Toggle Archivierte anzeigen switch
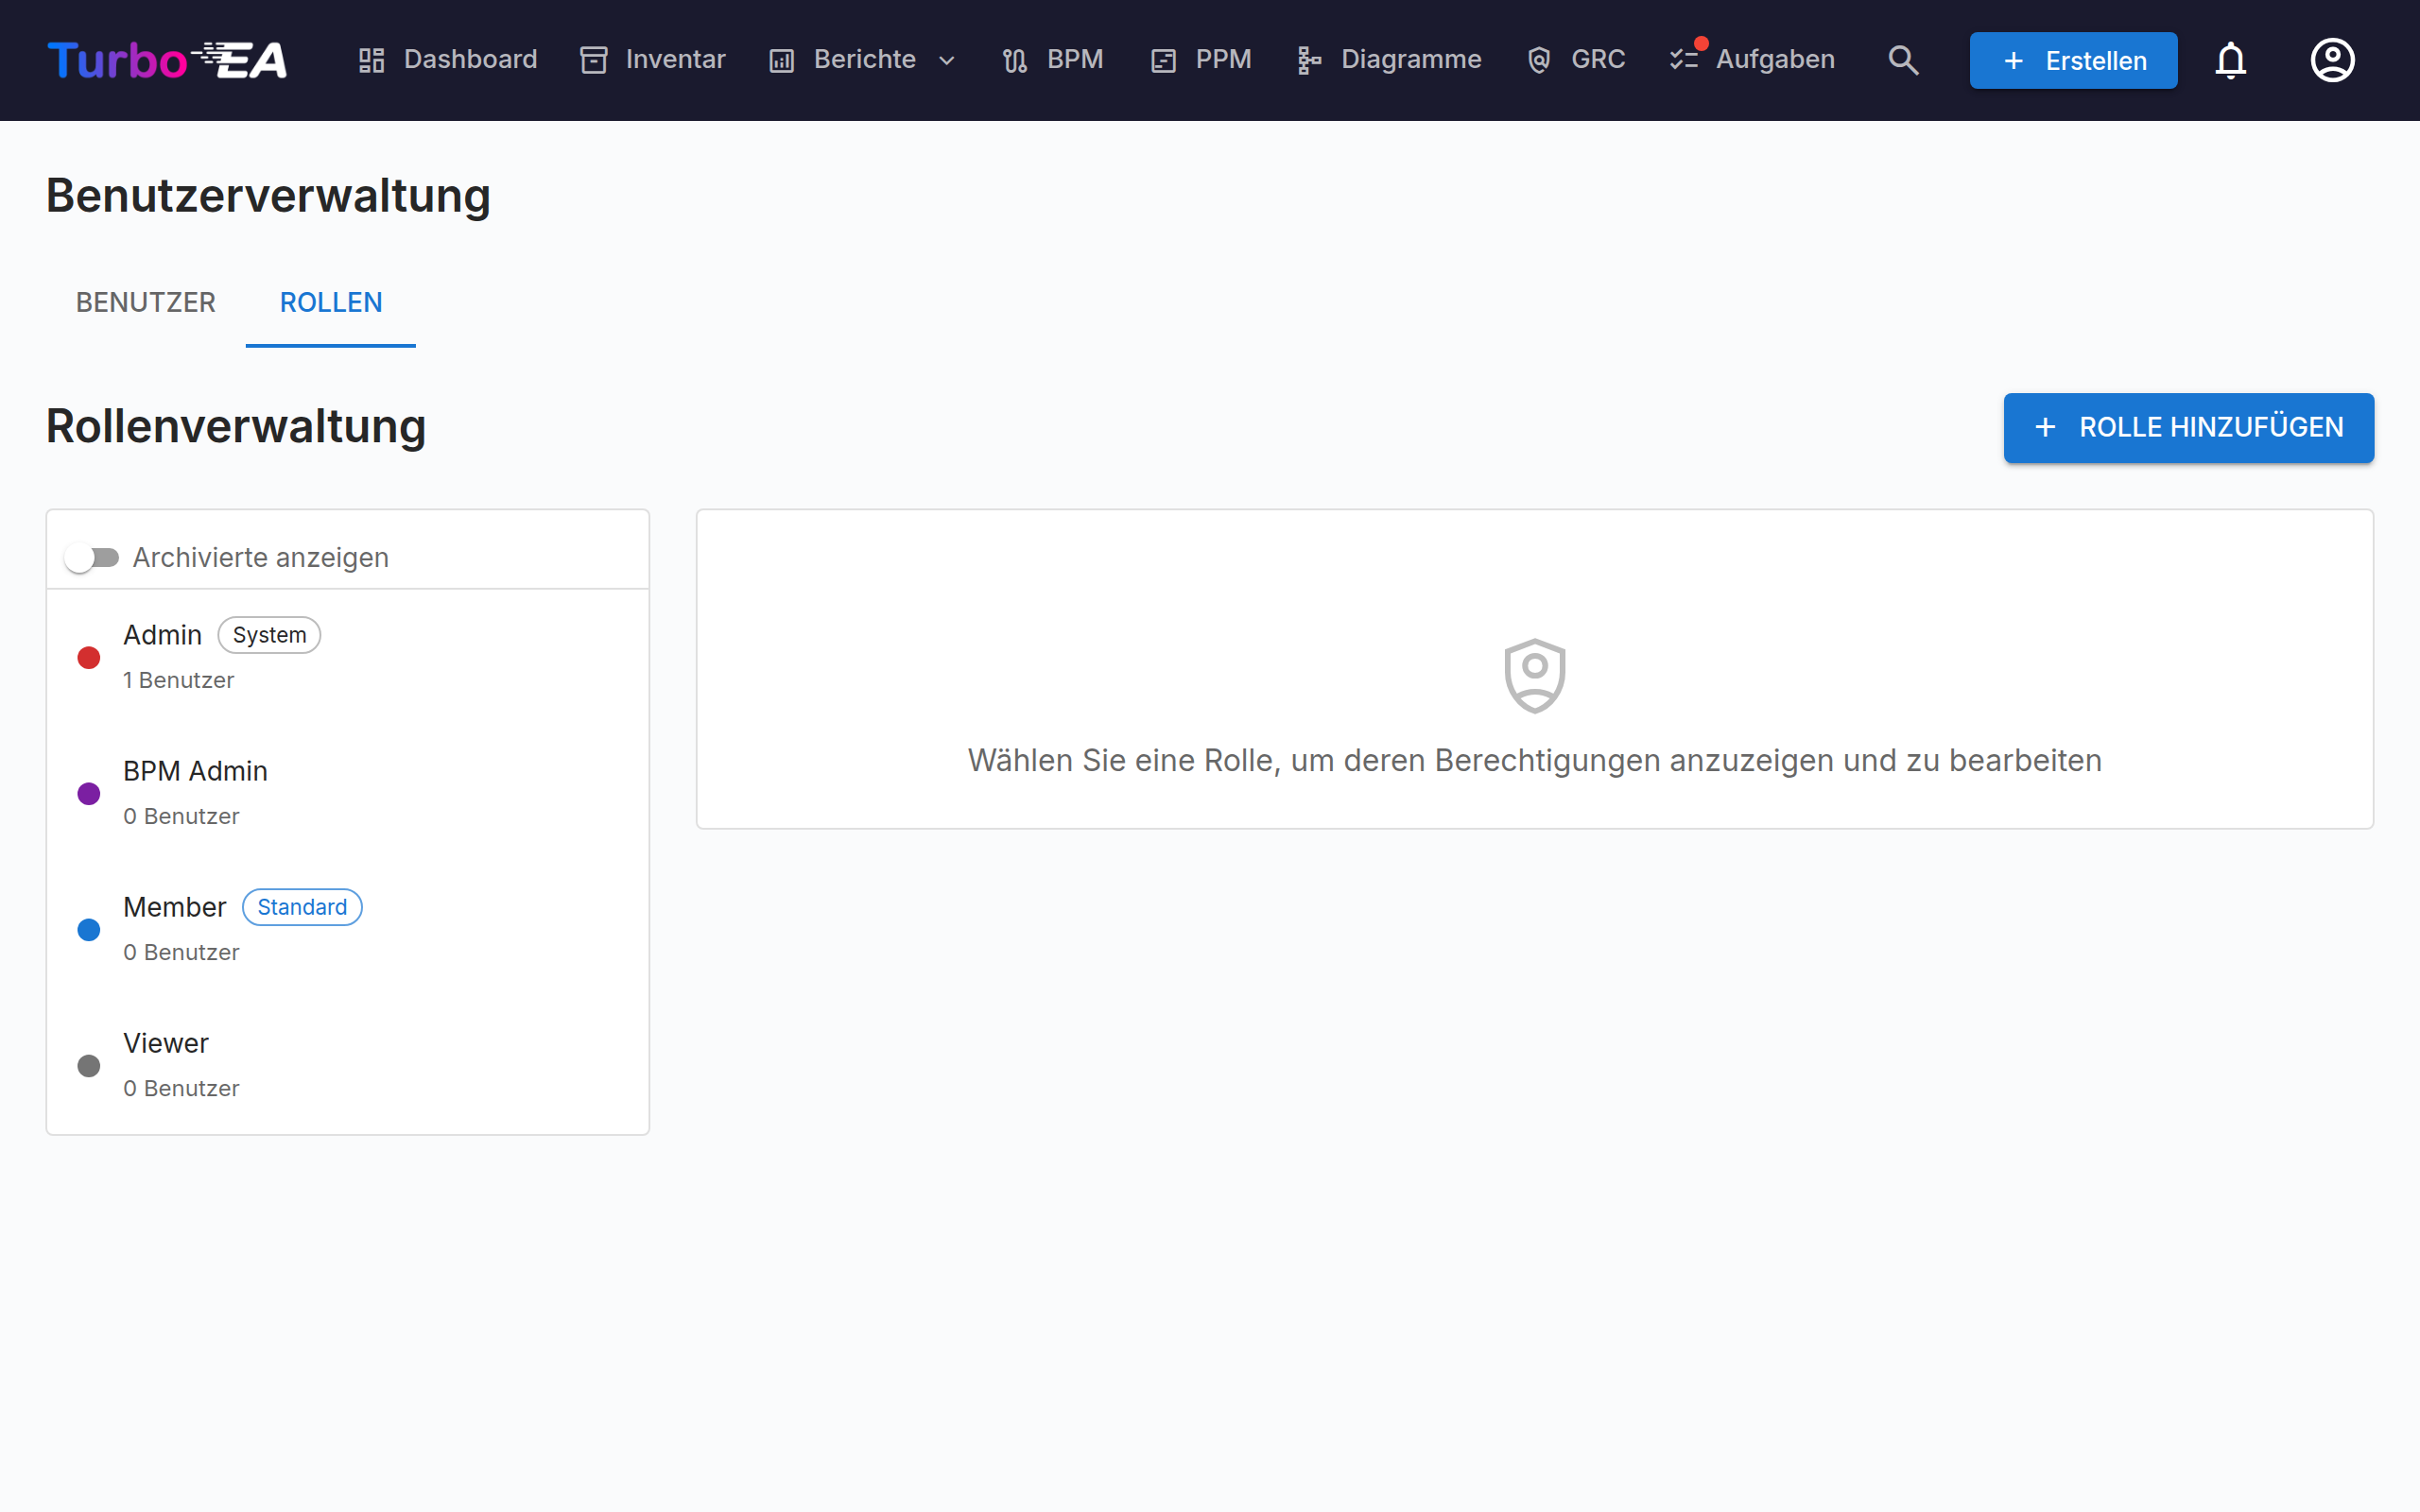2420x1512 pixels. [x=91, y=557]
